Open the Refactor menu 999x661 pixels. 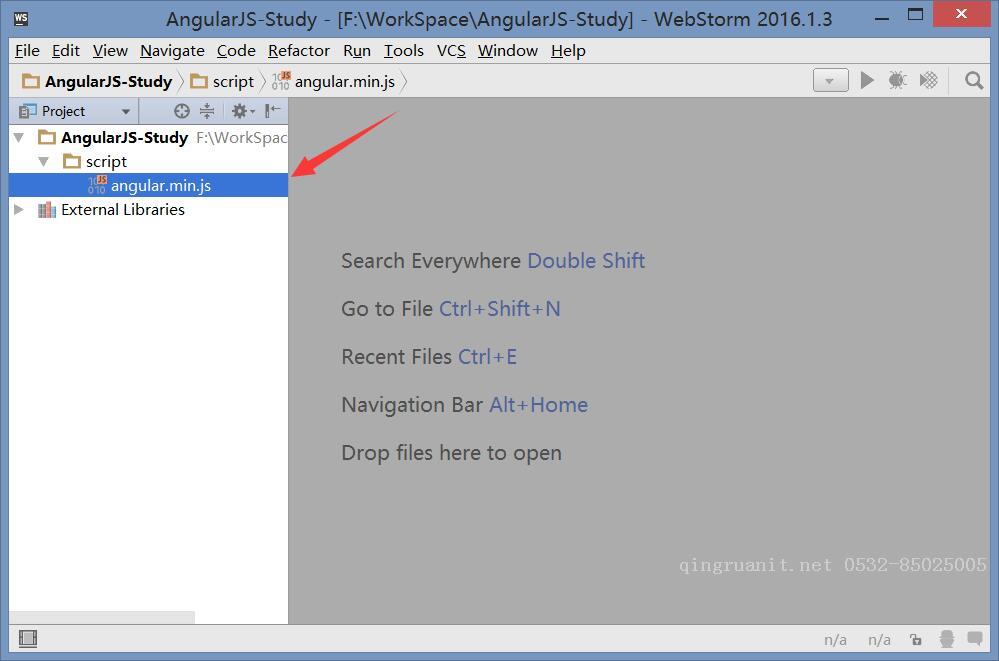click(x=298, y=50)
